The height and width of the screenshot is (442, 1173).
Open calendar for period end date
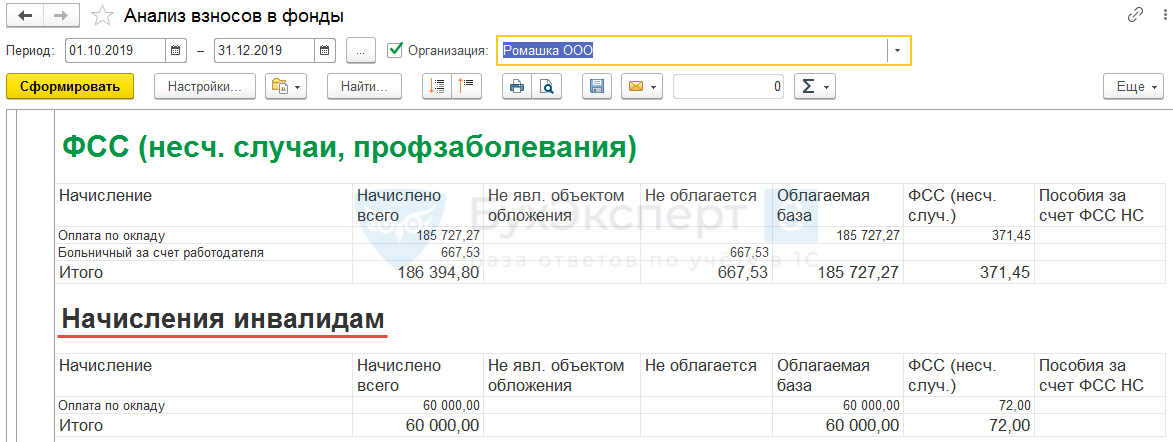coord(324,50)
